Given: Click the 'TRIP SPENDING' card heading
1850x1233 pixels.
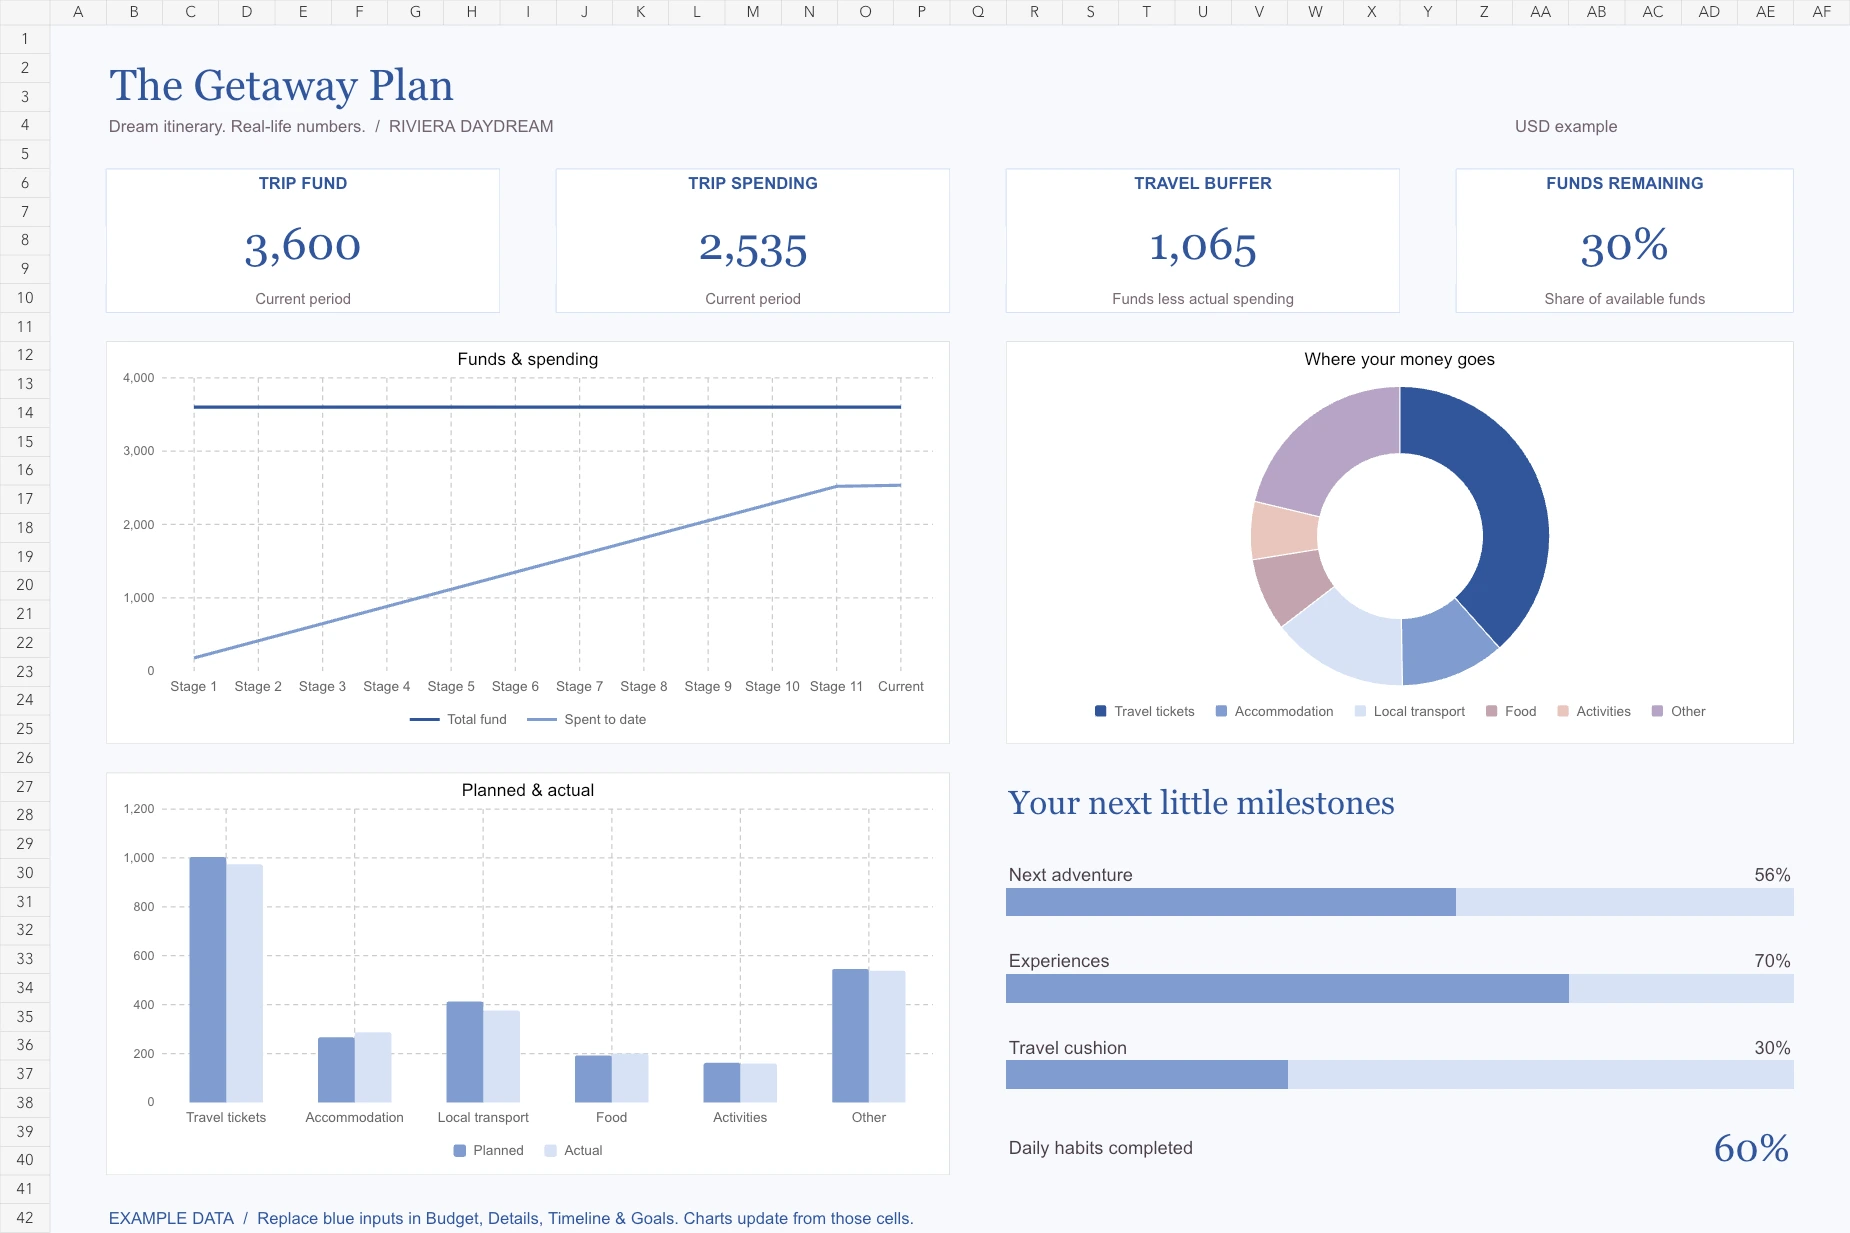Looking at the screenshot, I should [x=753, y=183].
